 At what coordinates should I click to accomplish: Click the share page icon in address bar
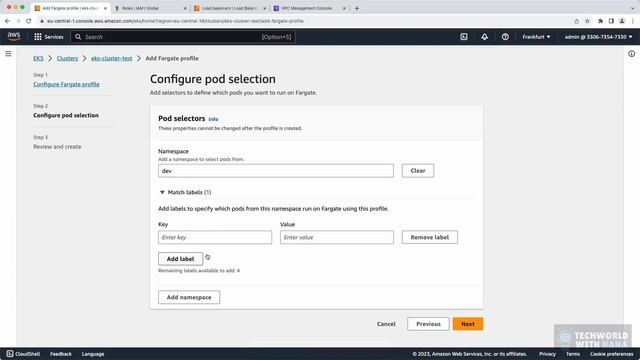(x=576, y=21)
